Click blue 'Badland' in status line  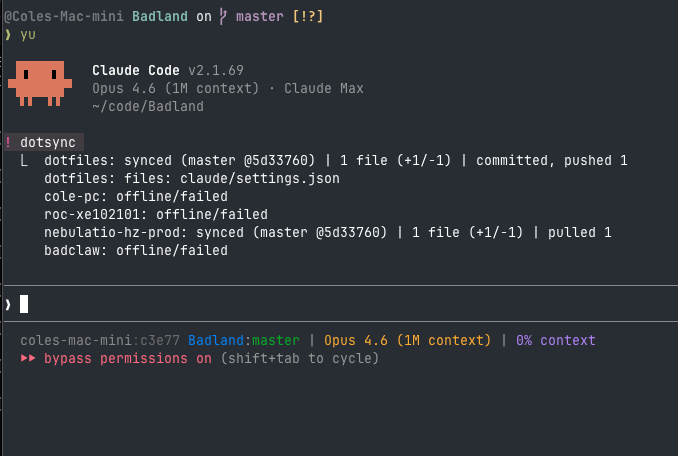click(216, 341)
